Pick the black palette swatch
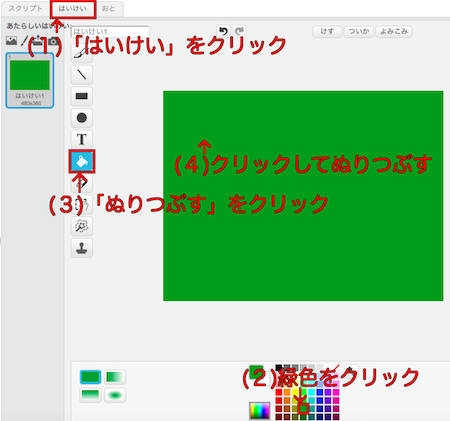The image size is (450, 421). coord(279,368)
